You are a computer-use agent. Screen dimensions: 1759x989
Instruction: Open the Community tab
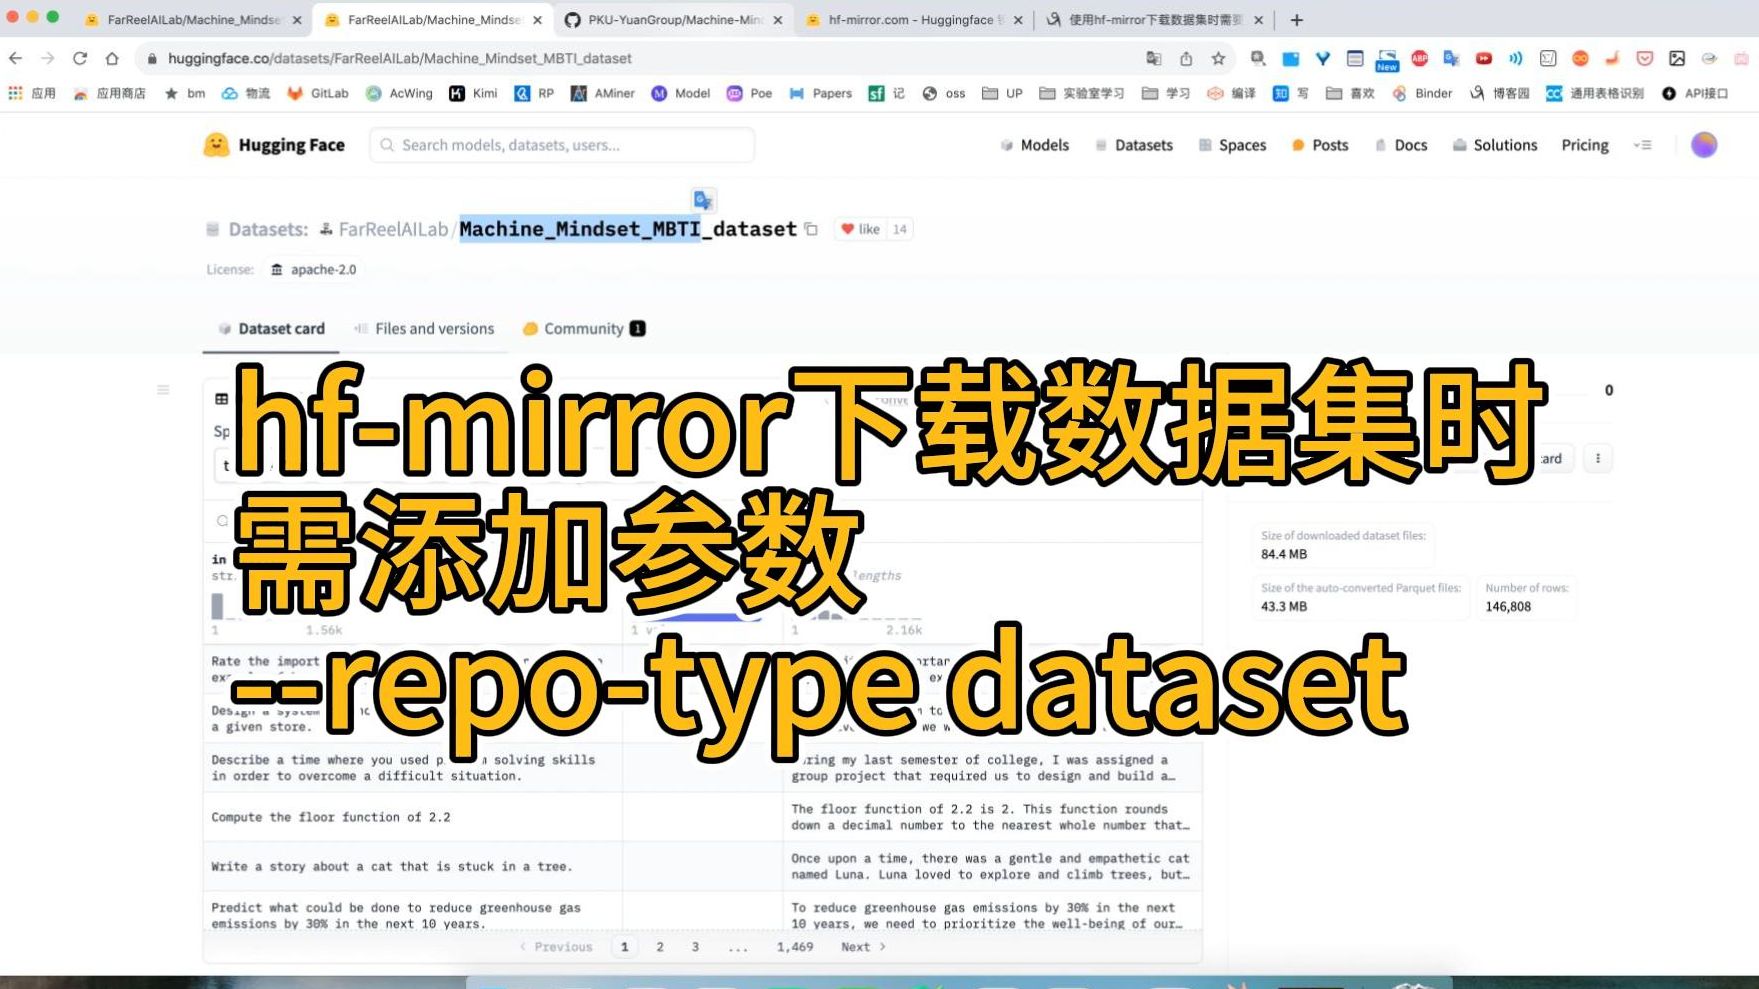click(584, 329)
